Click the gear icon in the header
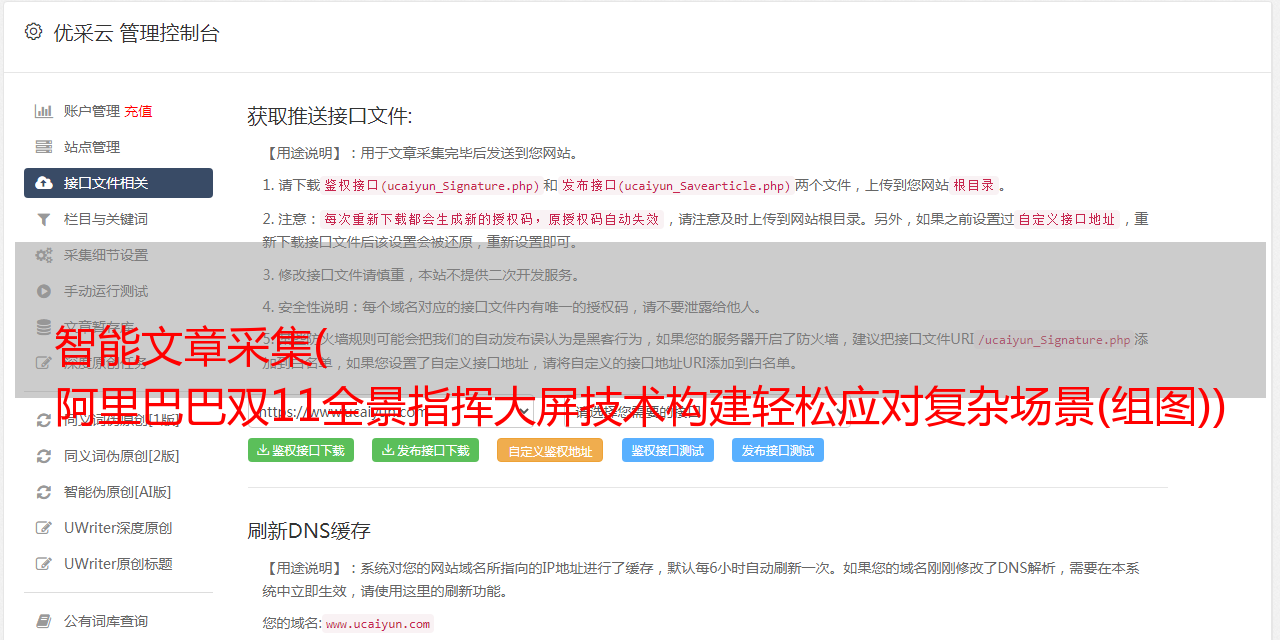The width and height of the screenshot is (1280, 640). click(x=34, y=32)
